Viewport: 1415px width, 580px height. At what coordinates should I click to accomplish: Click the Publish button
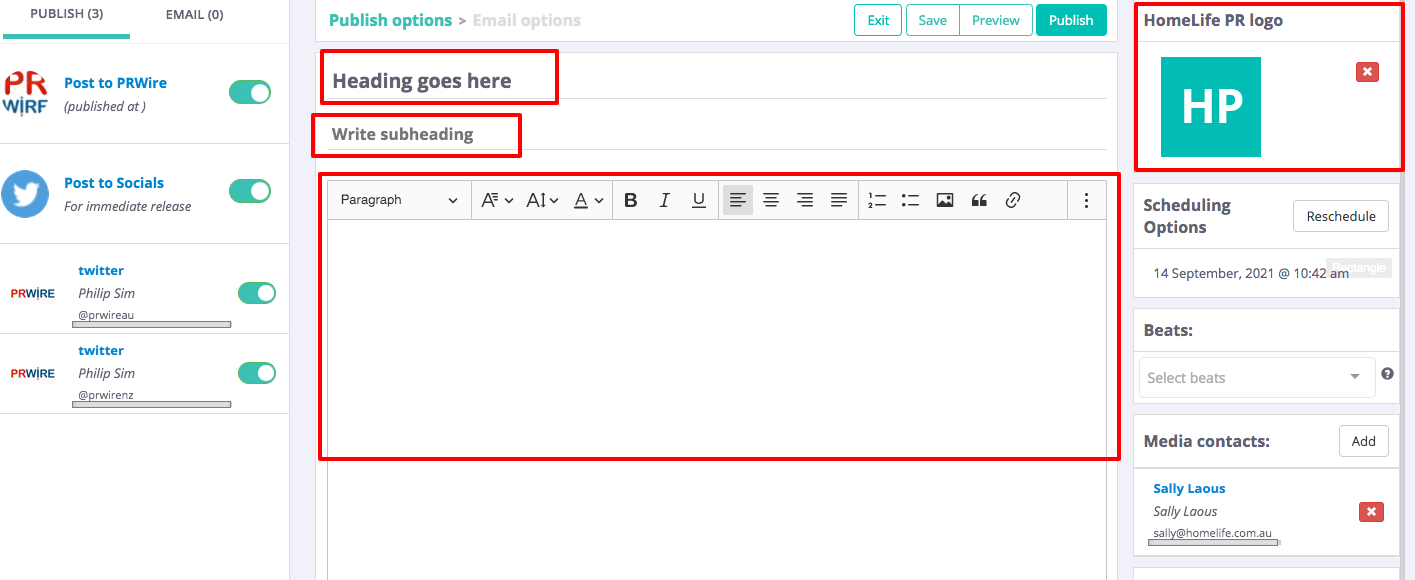[x=1071, y=20]
